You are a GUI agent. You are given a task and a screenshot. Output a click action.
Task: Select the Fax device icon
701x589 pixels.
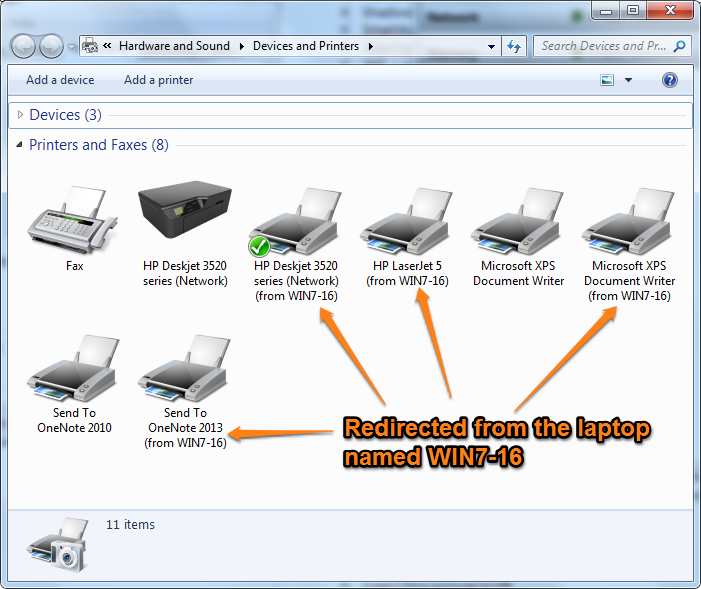(x=73, y=220)
